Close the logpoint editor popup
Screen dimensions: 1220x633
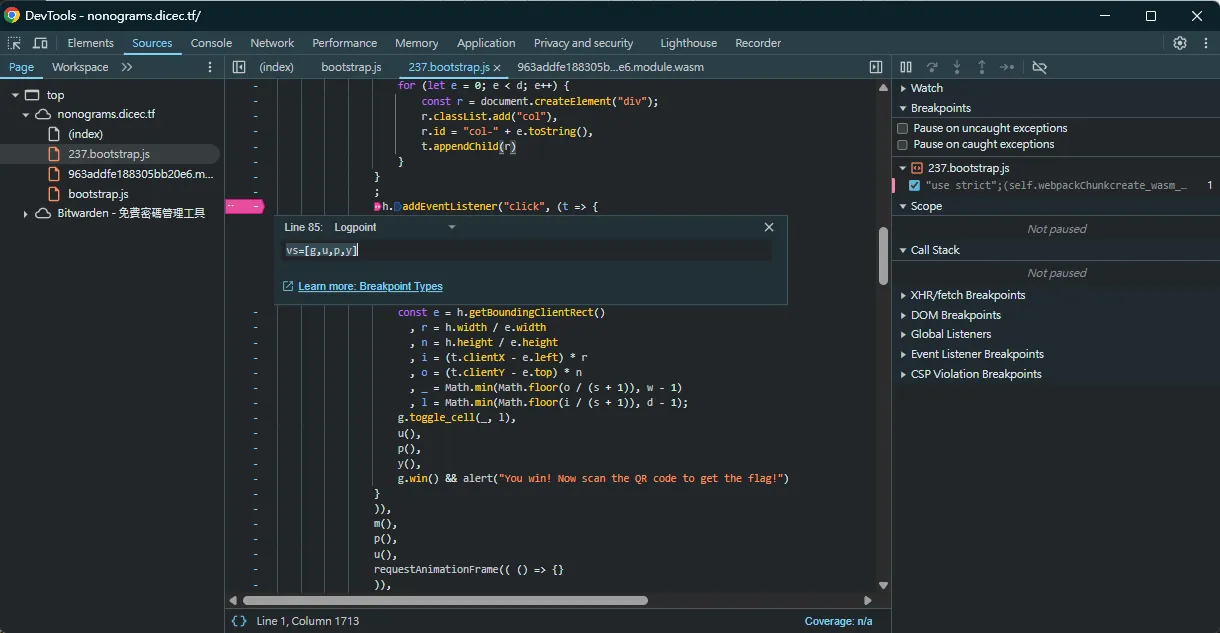click(768, 227)
